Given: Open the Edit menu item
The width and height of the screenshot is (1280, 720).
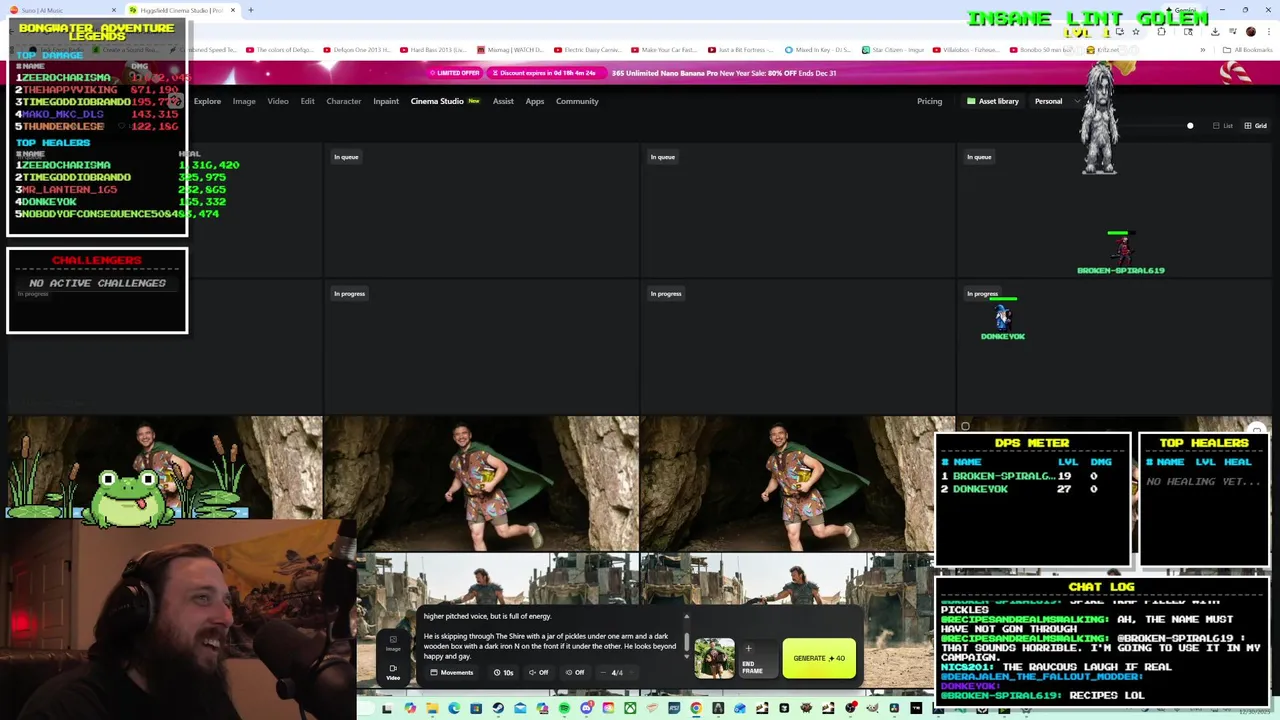Looking at the screenshot, I should (307, 101).
